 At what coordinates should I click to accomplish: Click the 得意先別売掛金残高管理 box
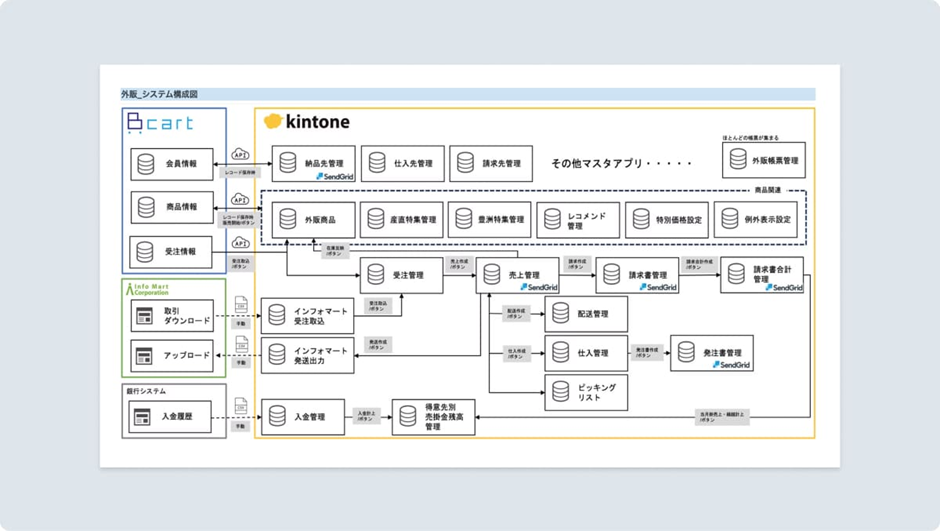pyautogui.click(x=433, y=417)
